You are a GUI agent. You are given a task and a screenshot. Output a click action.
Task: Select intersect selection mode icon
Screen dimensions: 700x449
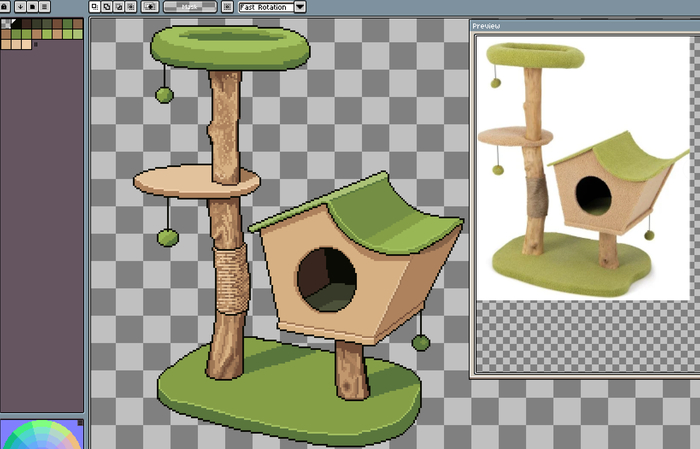pyautogui.click(x=130, y=7)
